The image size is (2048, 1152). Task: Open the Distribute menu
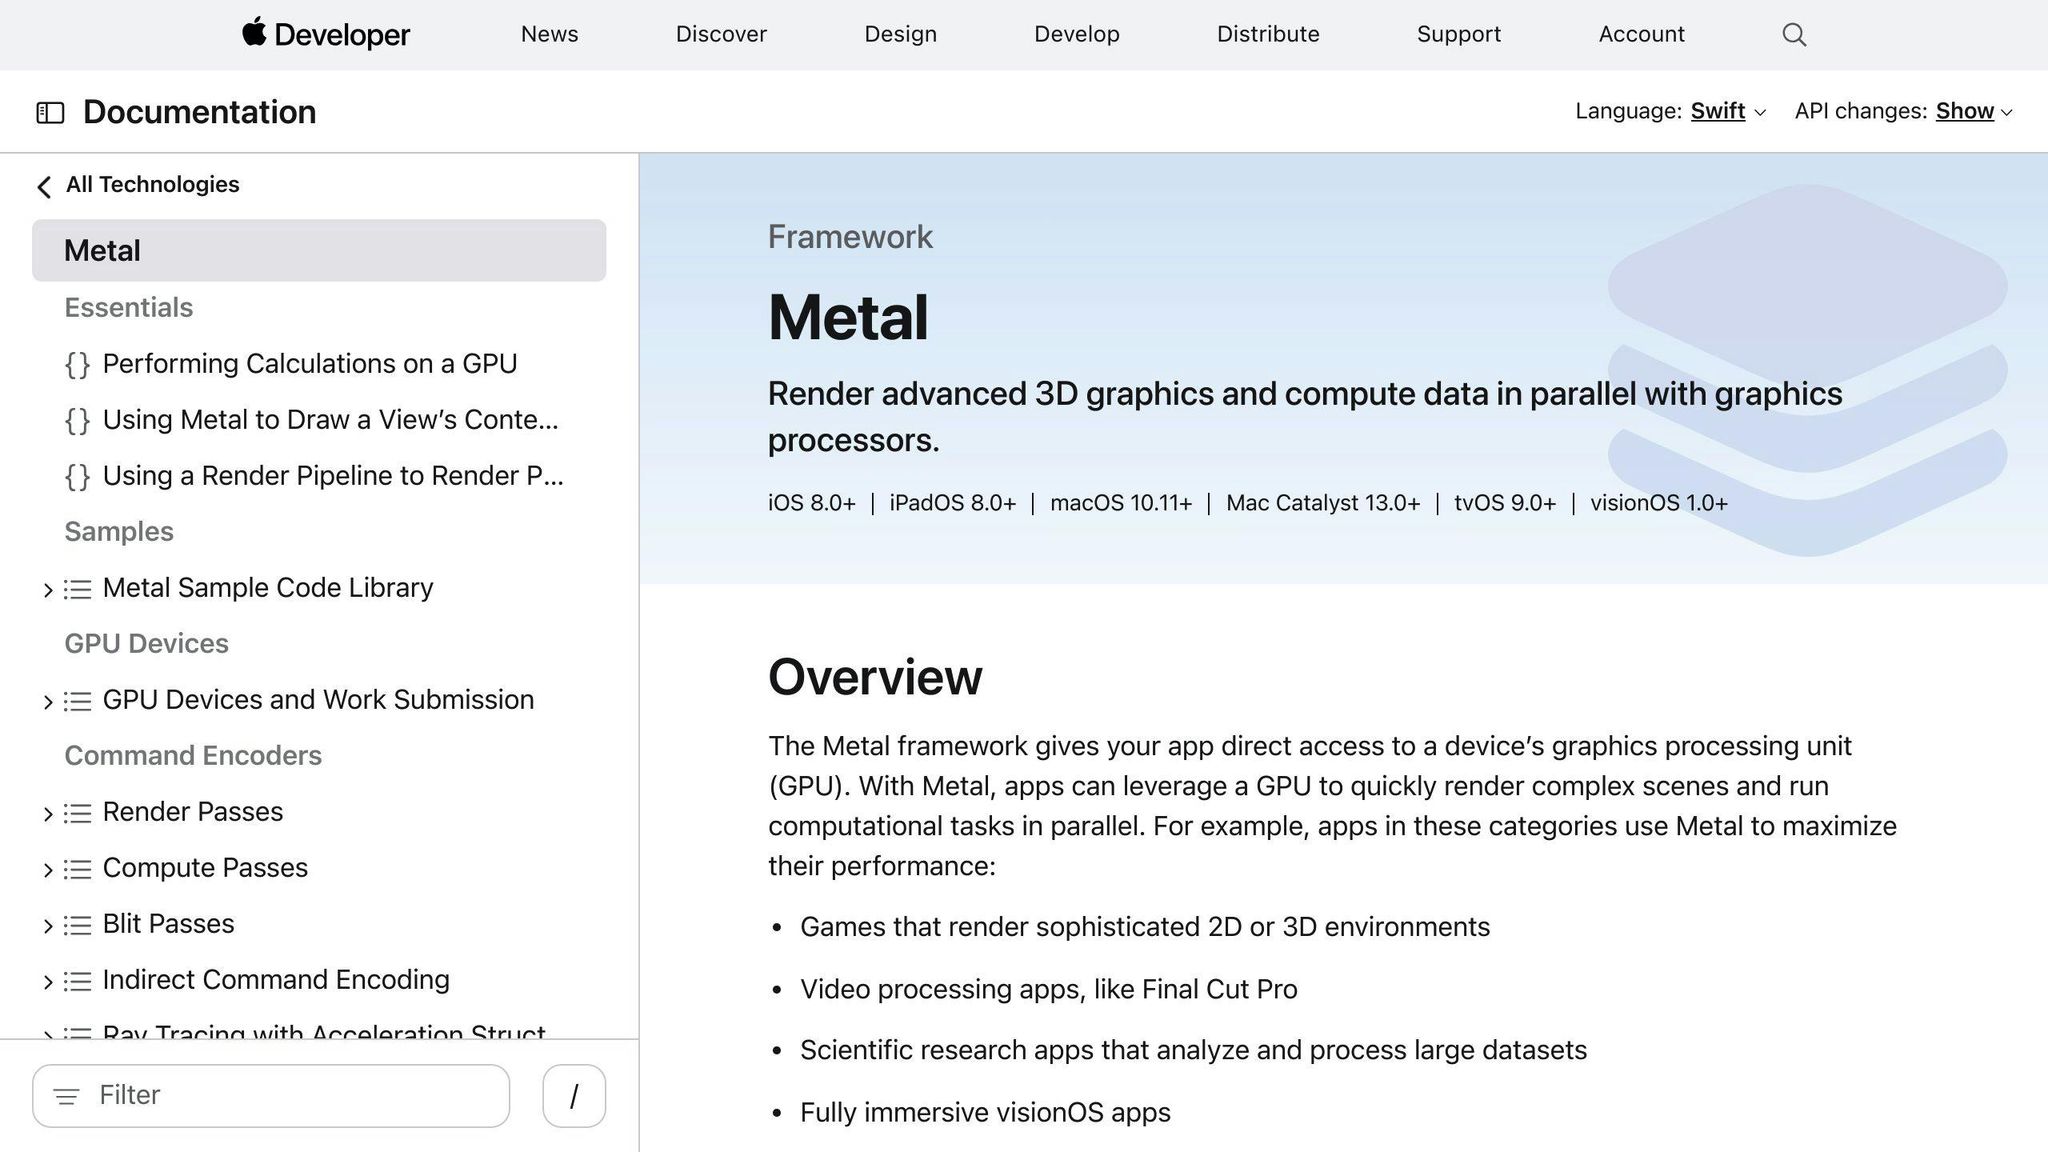pos(1267,34)
